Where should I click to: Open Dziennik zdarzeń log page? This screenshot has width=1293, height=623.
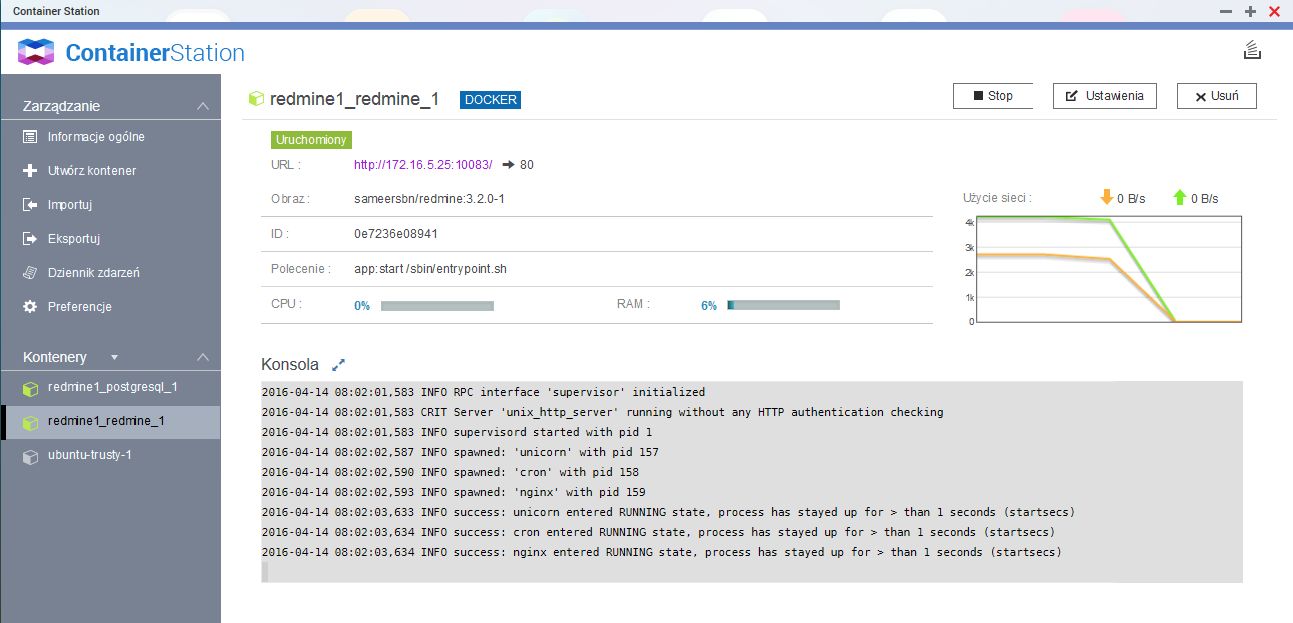[x=94, y=273]
